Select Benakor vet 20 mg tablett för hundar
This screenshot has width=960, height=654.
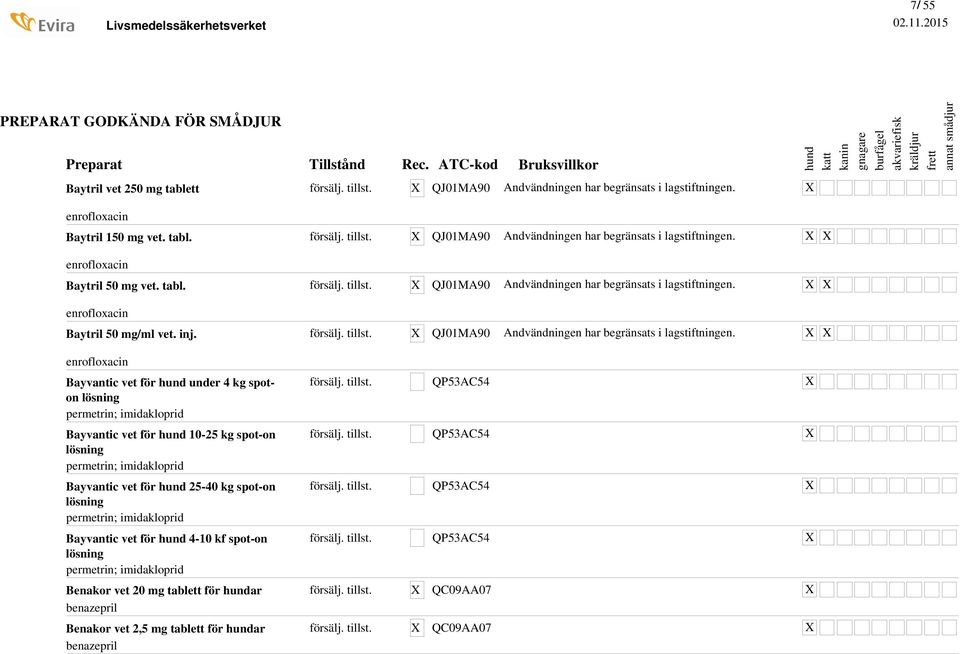pos(163,590)
